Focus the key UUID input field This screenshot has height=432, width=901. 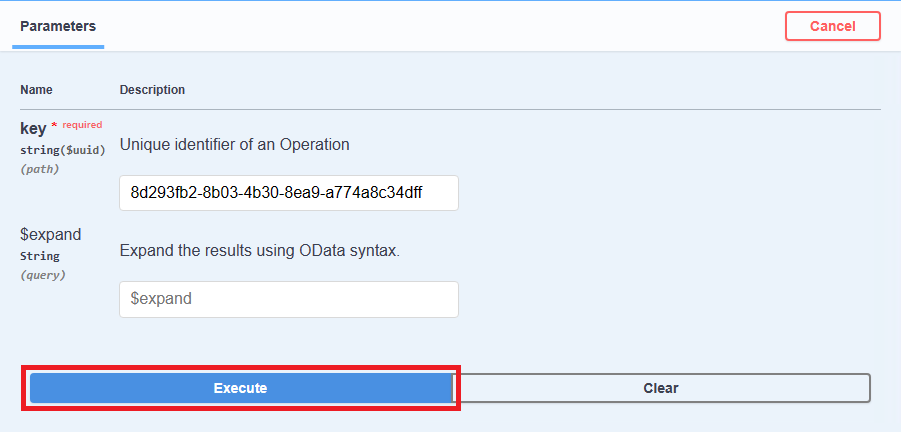[288, 193]
